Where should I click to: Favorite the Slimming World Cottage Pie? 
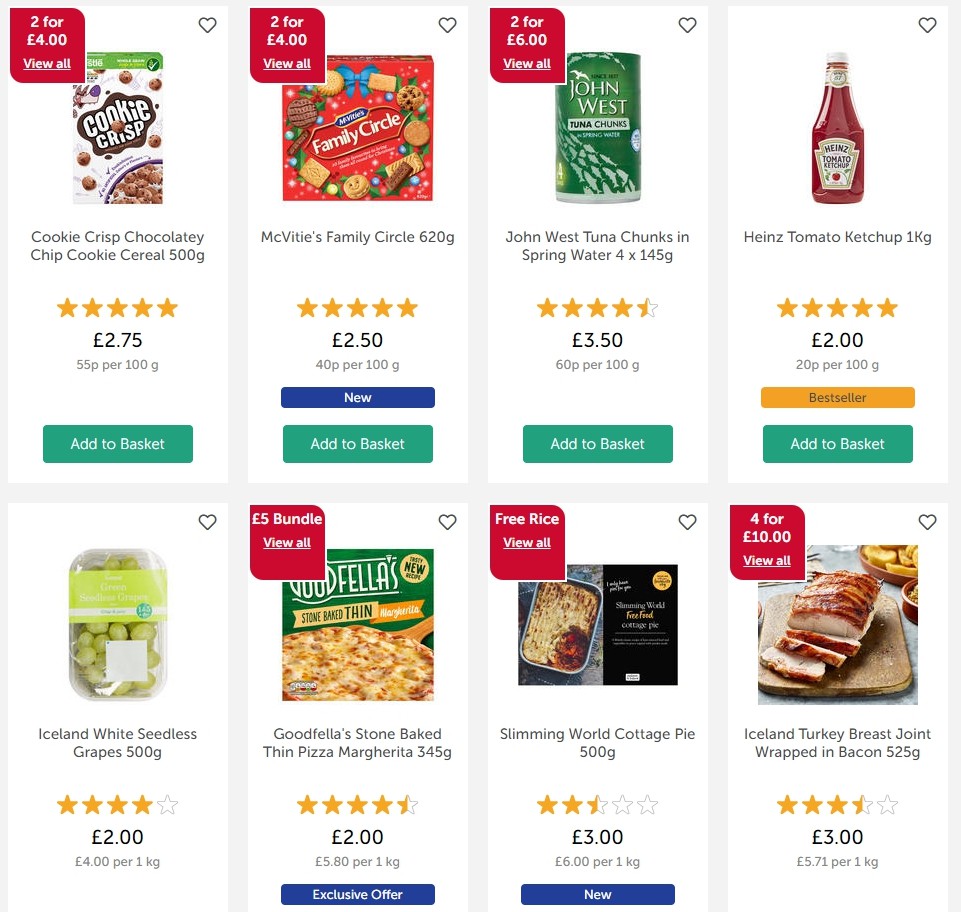point(687,522)
